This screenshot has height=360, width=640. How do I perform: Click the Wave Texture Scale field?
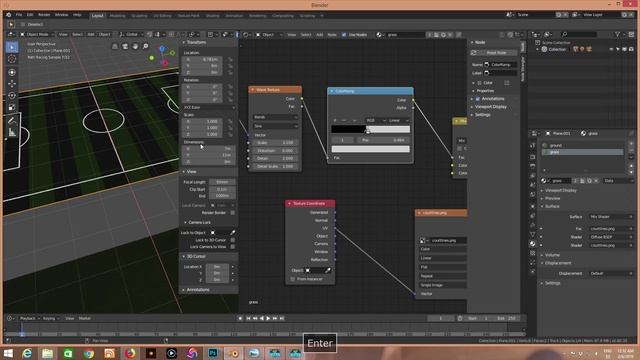click(x=275, y=143)
